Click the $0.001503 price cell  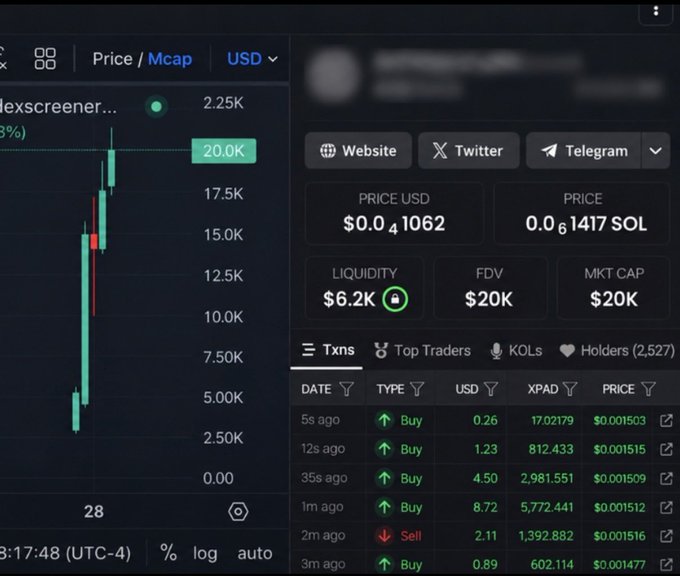pos(619,420)
